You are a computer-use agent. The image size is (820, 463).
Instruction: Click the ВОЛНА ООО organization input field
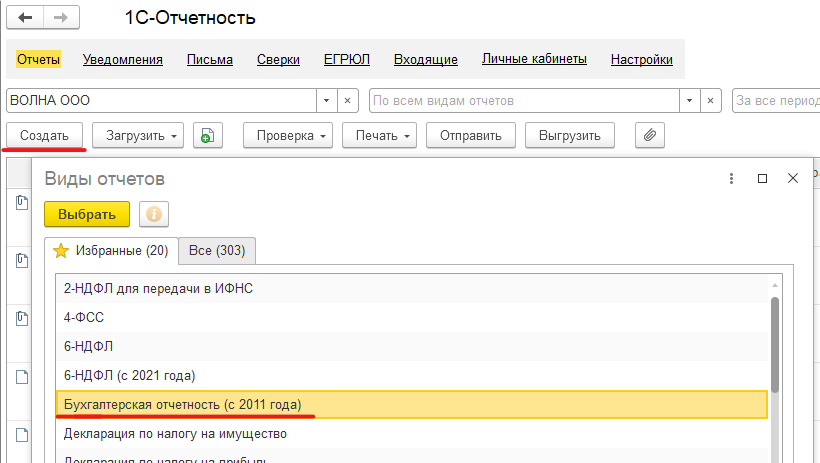pos(162,100)
